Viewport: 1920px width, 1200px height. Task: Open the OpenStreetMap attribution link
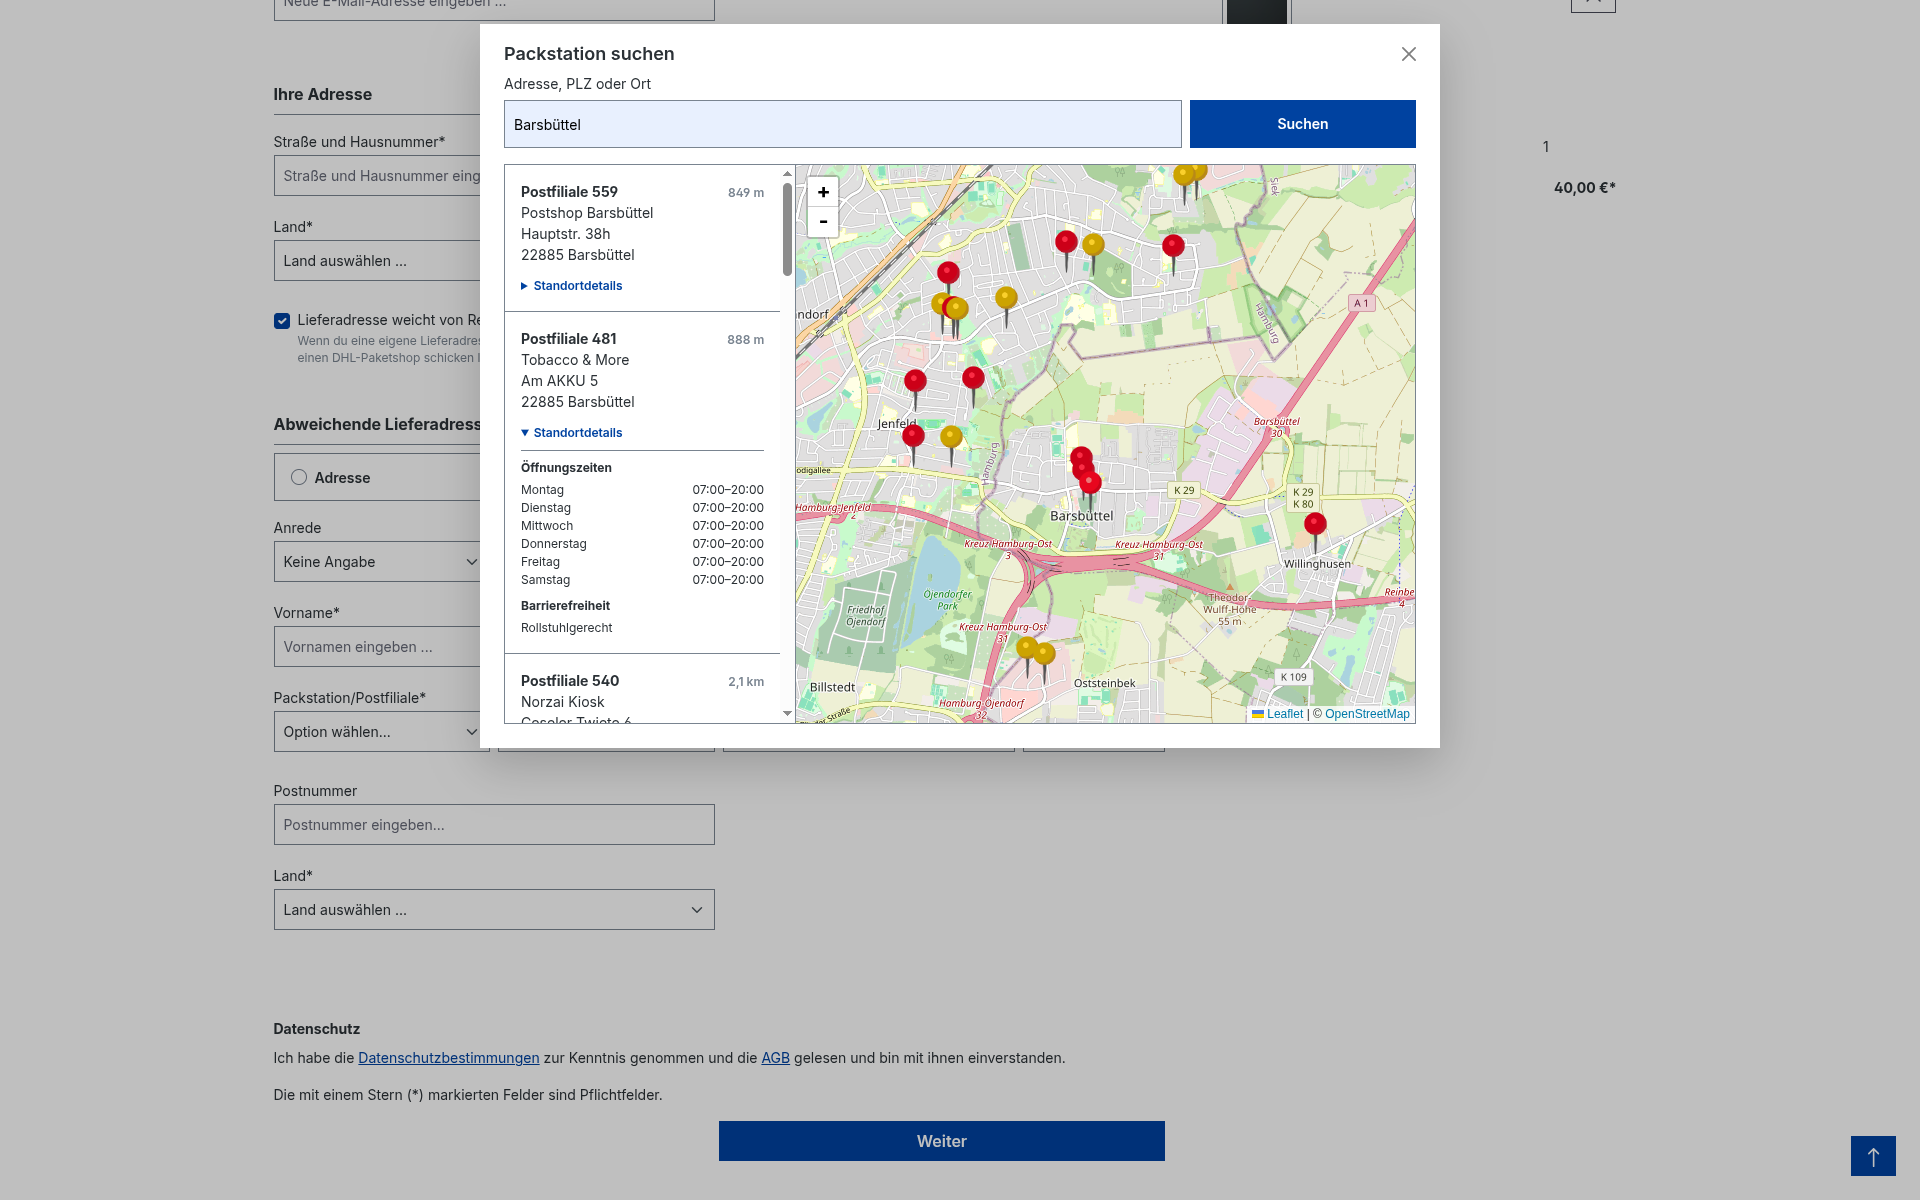[x=1367, y=714]
